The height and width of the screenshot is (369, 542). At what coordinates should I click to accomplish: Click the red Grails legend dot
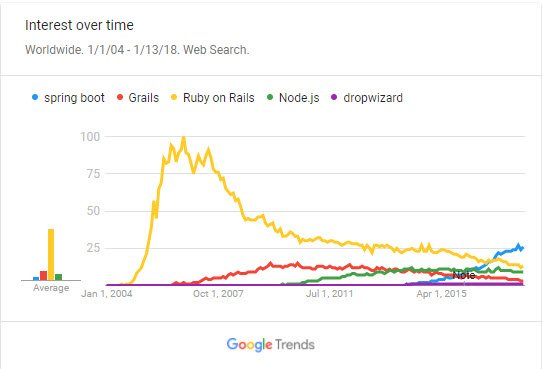[120, 97]
